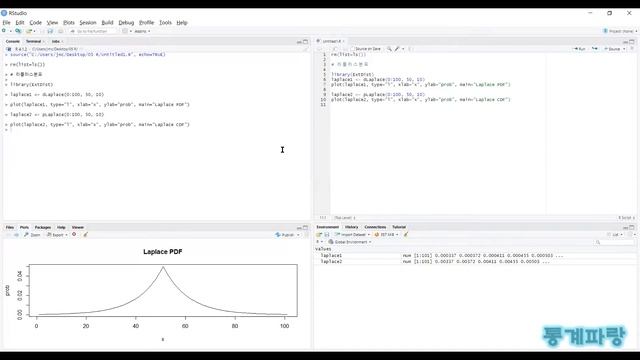Click the next plot arrow icon
The width and height of the screenshot is (640, 360).
click(16, 235)
